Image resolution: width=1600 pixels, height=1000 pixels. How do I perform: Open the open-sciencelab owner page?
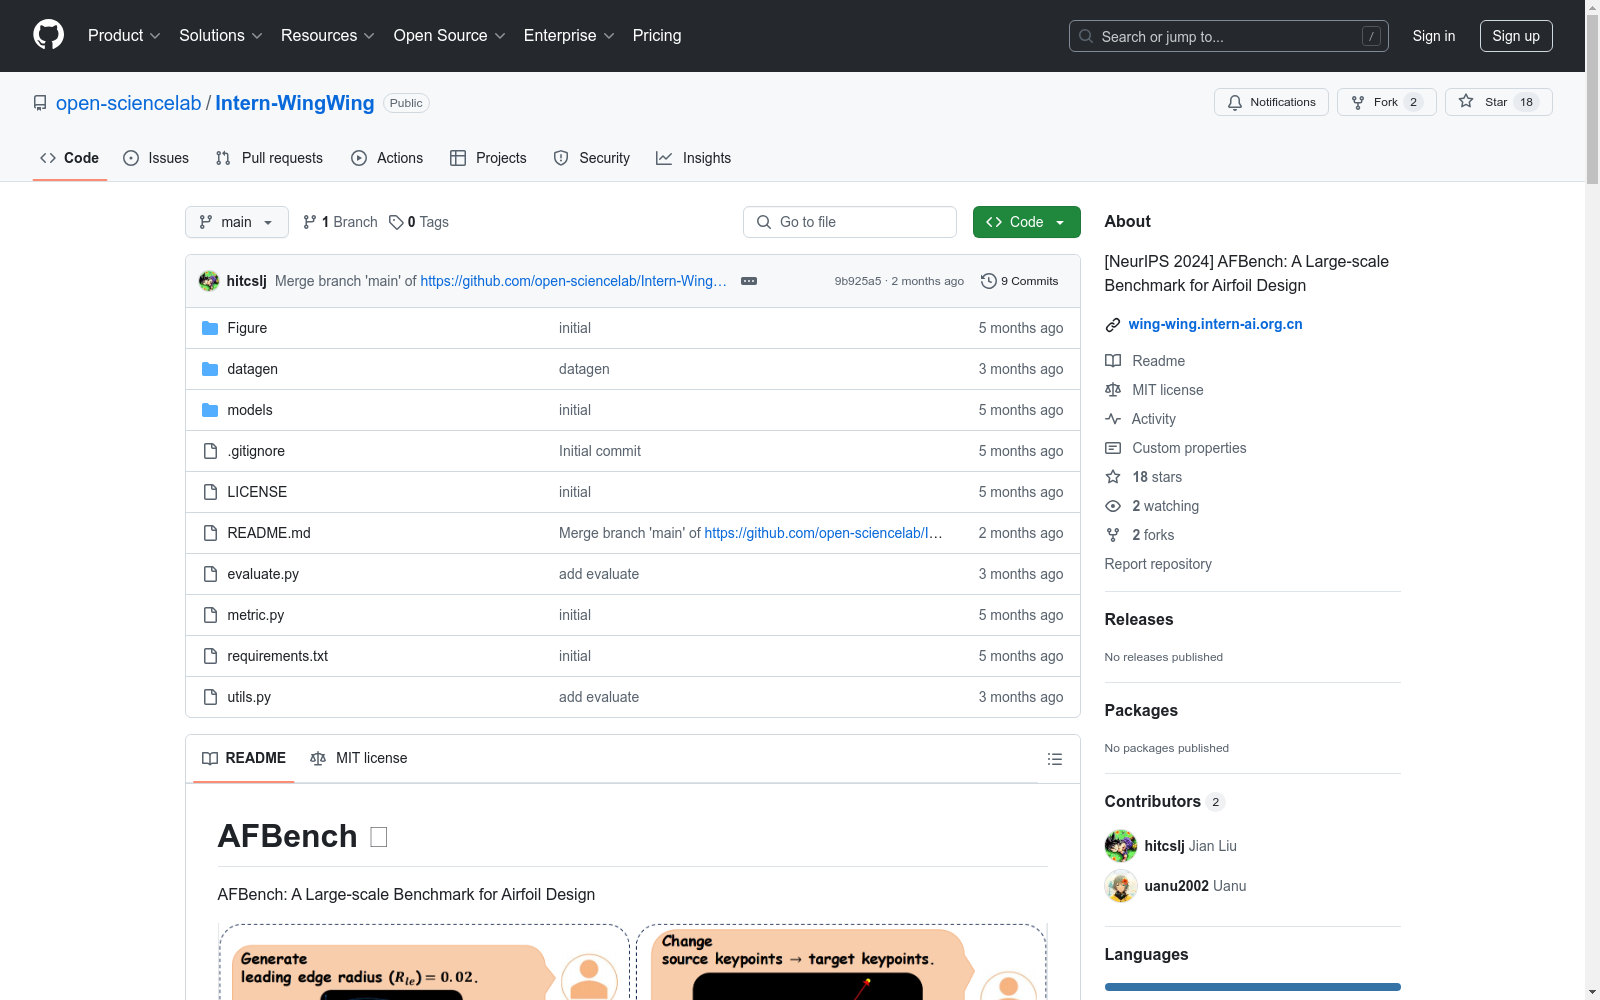128,103
